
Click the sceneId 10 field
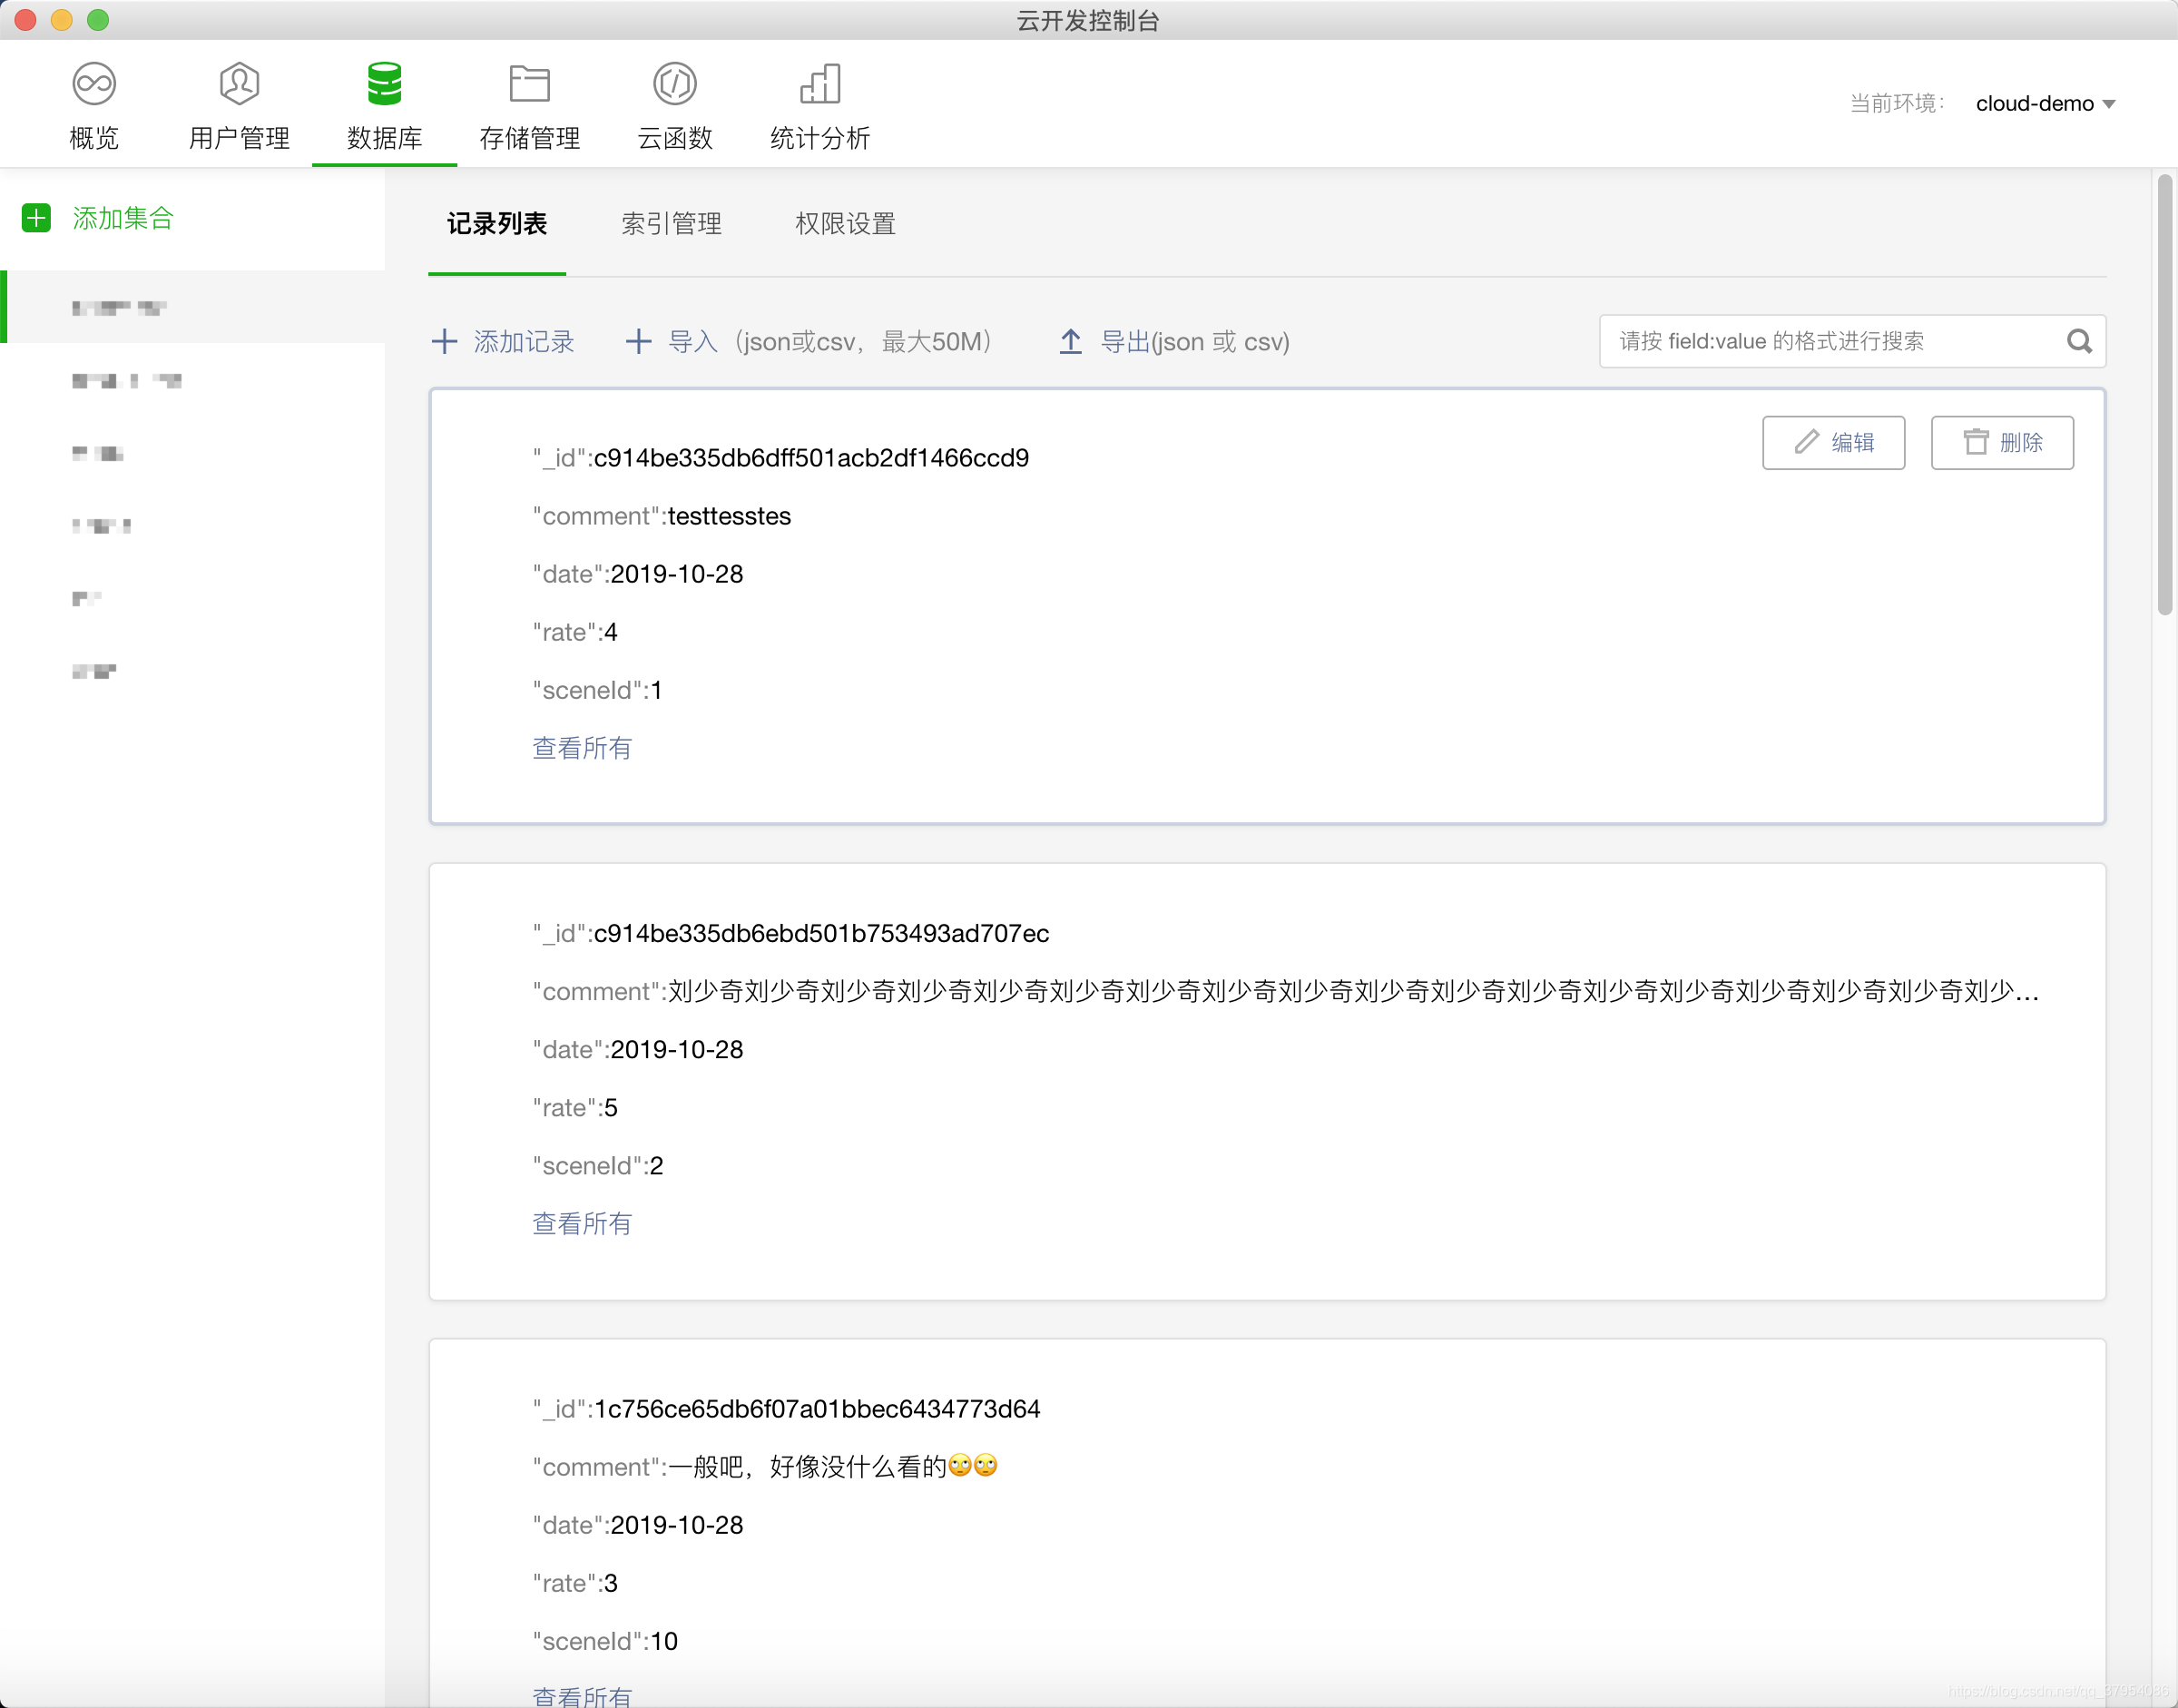pyautogui.click(x=605, y=1641)
